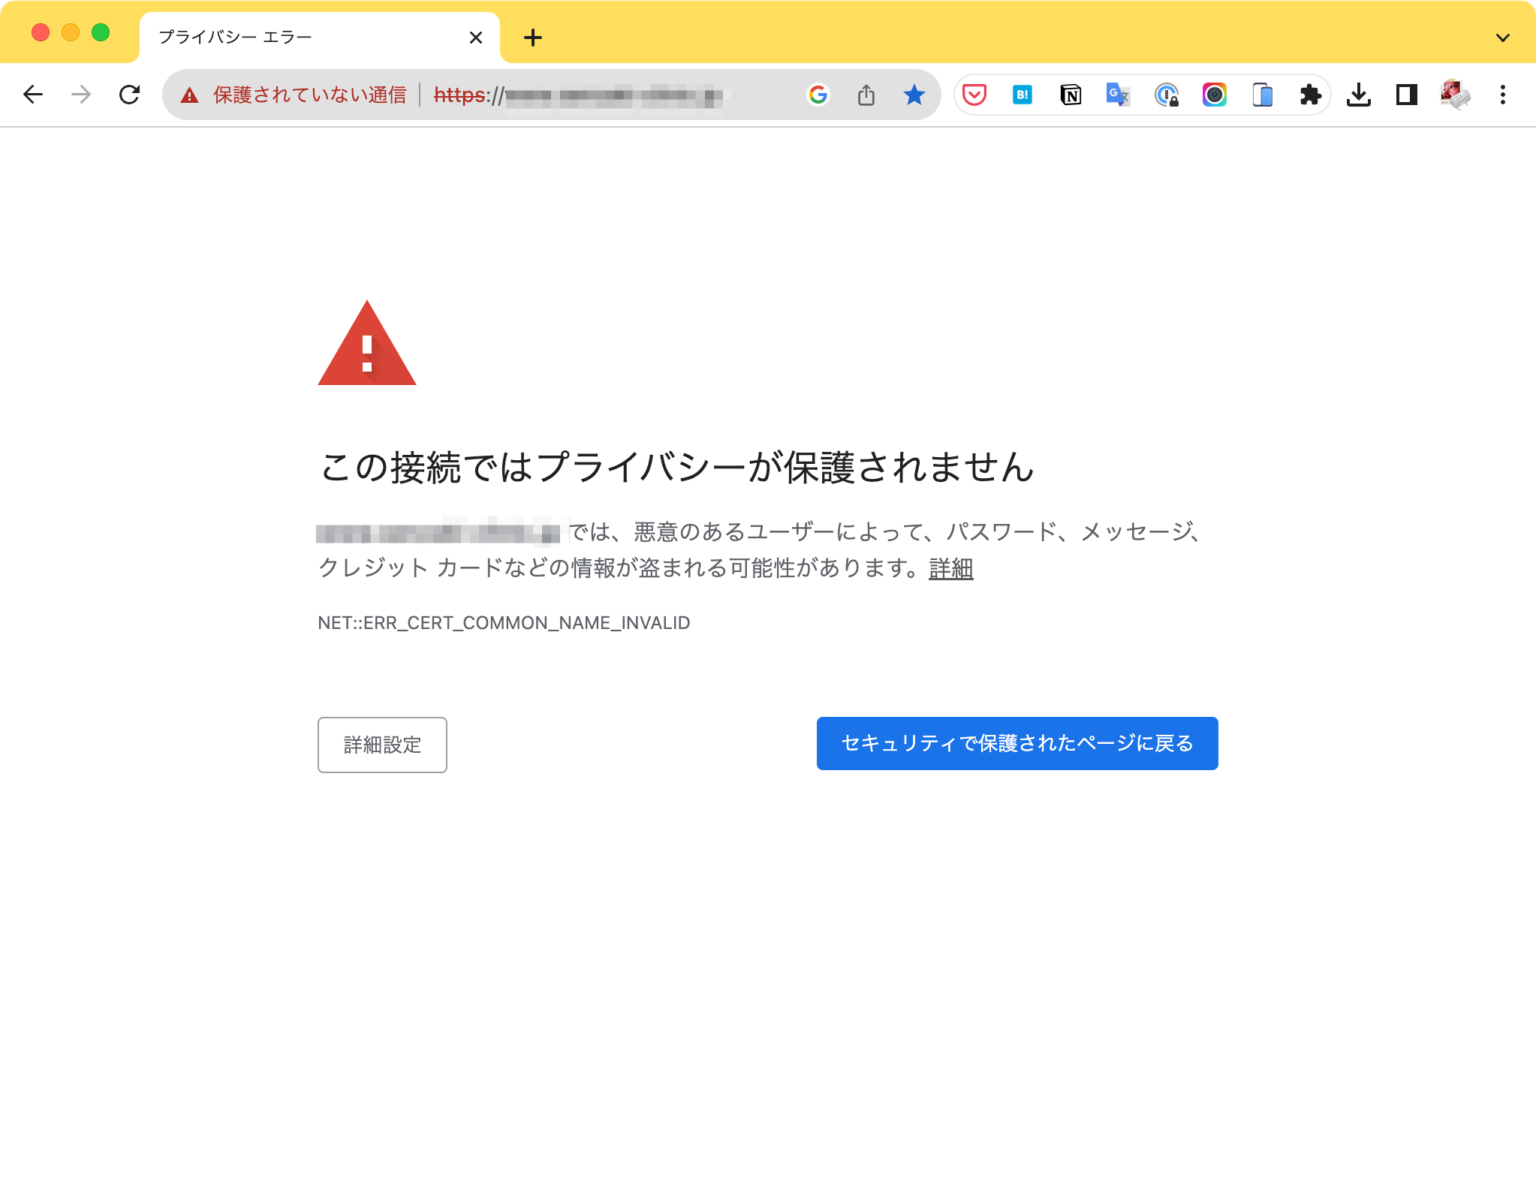
Task: Expand the tab list chevron
Action: [x=1504, y=37]
